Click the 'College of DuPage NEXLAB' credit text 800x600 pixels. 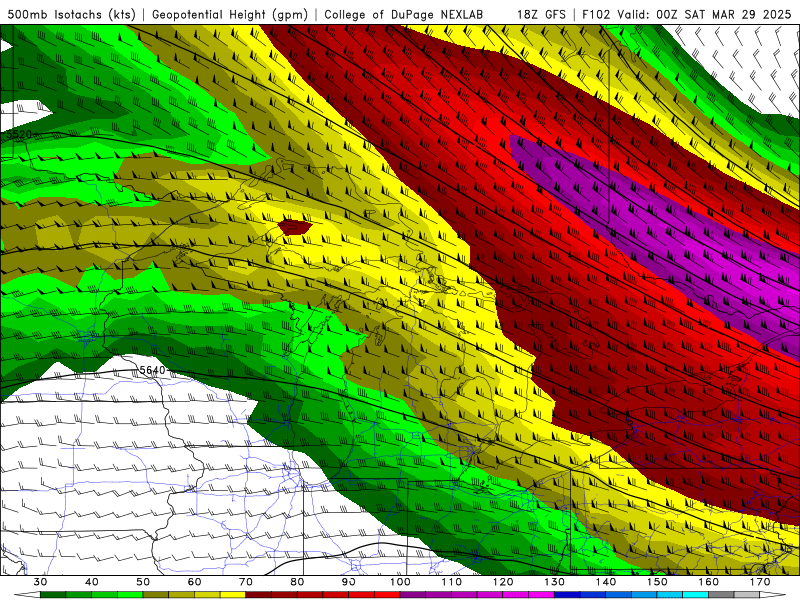(403, 14)
